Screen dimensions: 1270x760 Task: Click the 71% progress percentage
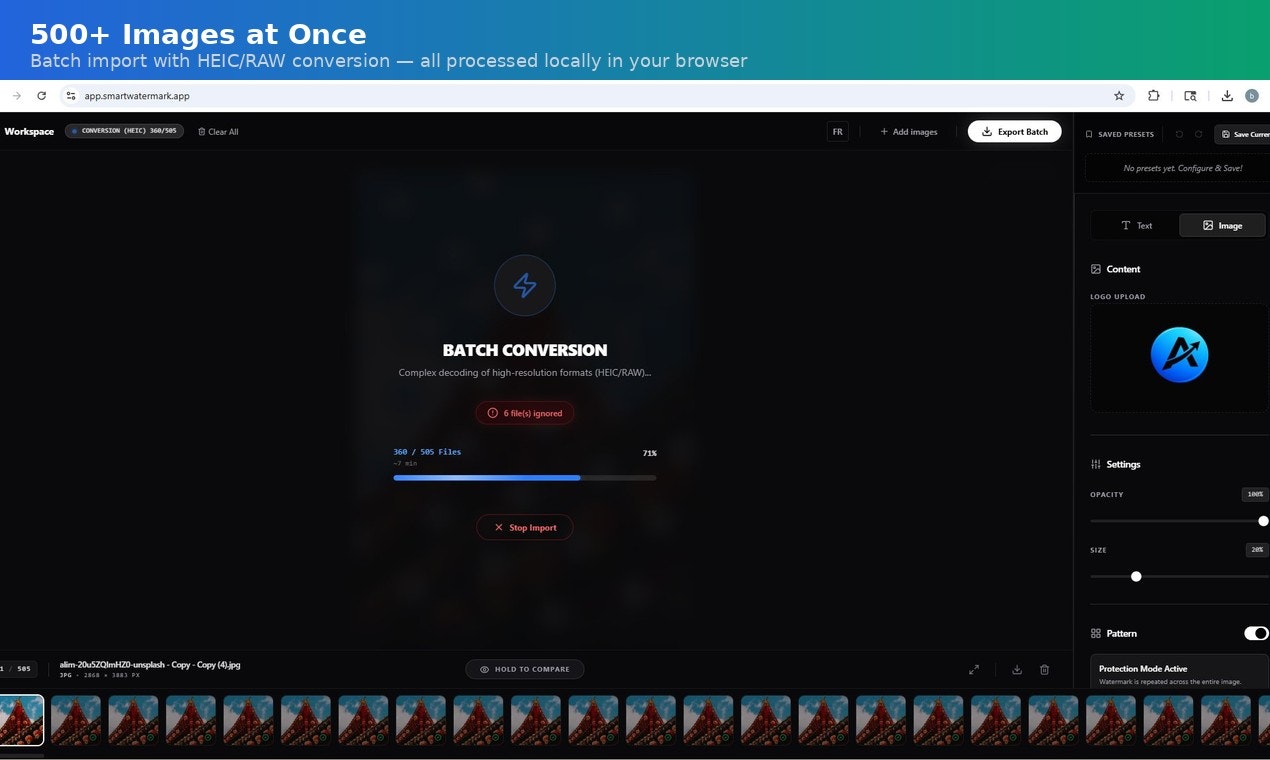(649, 453)
